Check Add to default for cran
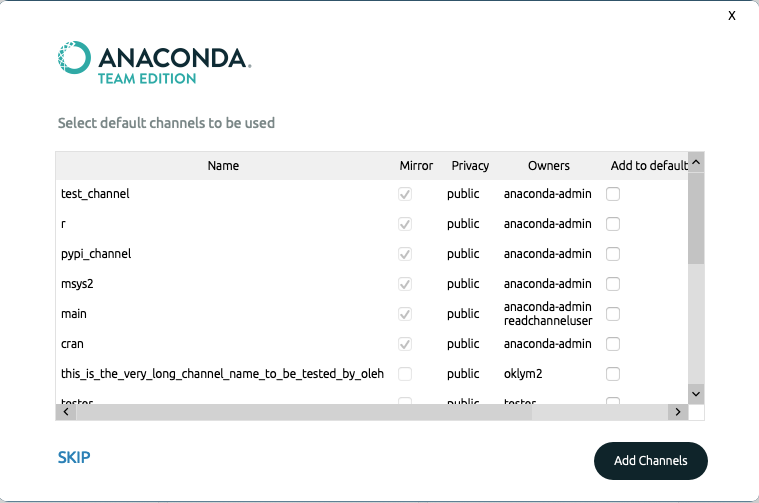The image size is (759, 503). 613,344
